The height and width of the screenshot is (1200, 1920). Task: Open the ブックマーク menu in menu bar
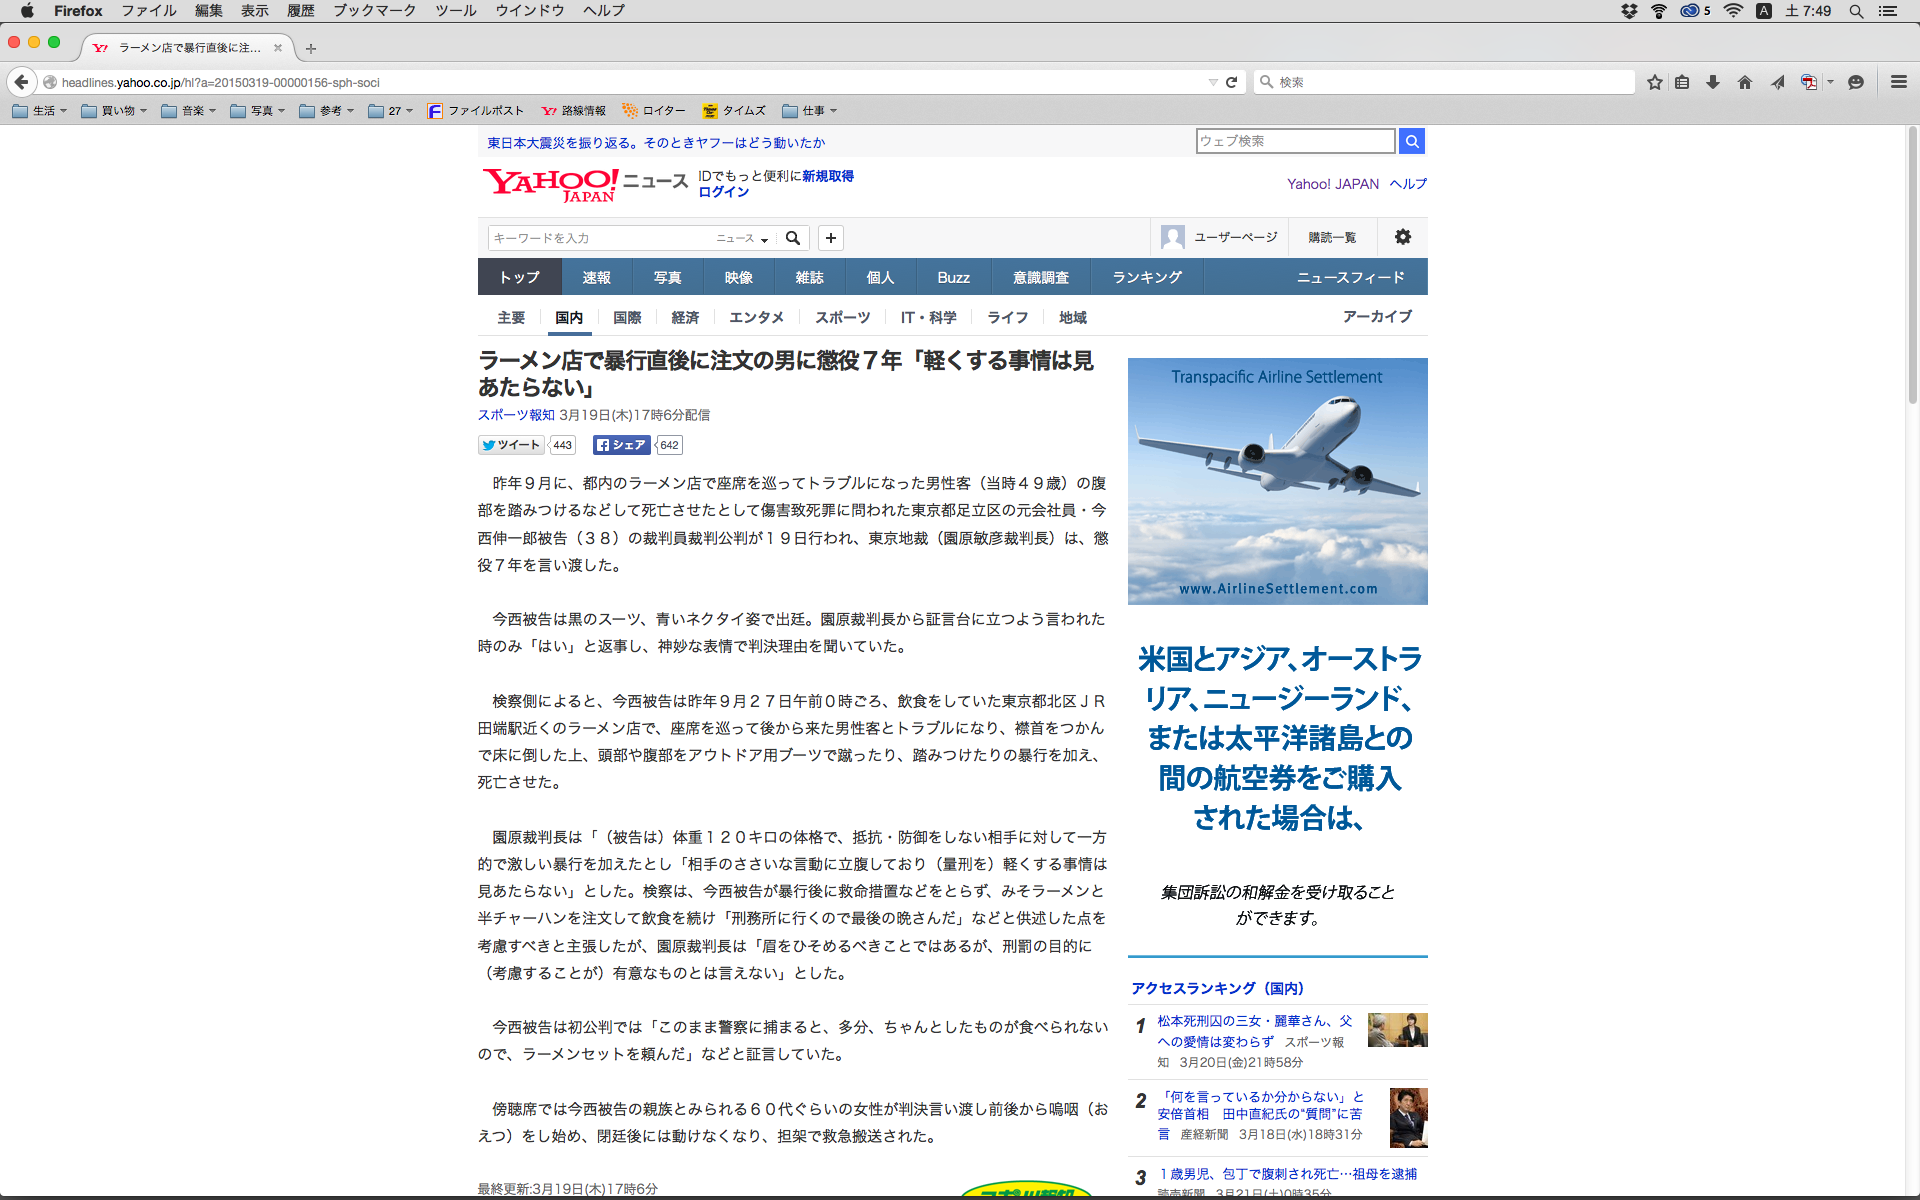pyautogui.click(x=374, y=11)
